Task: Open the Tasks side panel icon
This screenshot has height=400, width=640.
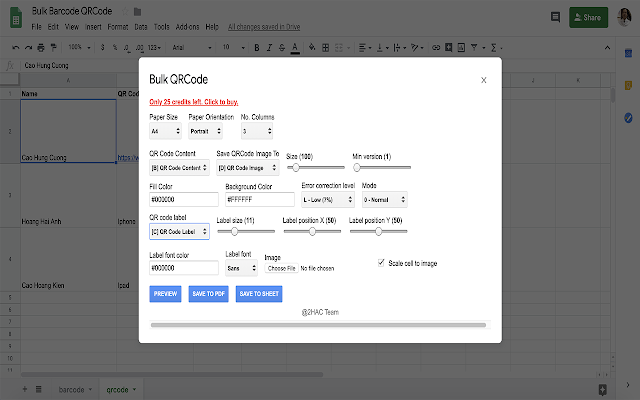Action: (x=628, y=118)
